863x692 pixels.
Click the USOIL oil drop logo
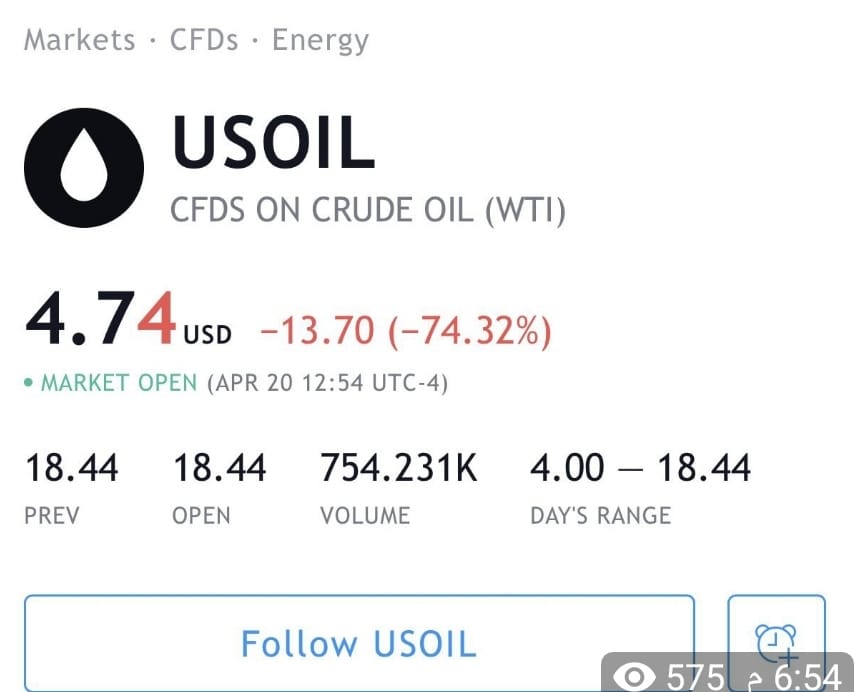[84, 167]
